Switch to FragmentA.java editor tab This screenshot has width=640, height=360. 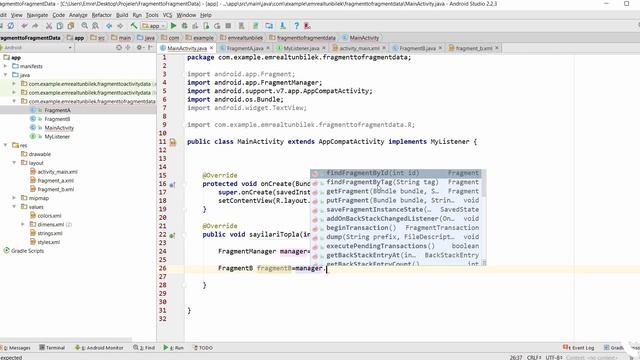click(244, 48)
